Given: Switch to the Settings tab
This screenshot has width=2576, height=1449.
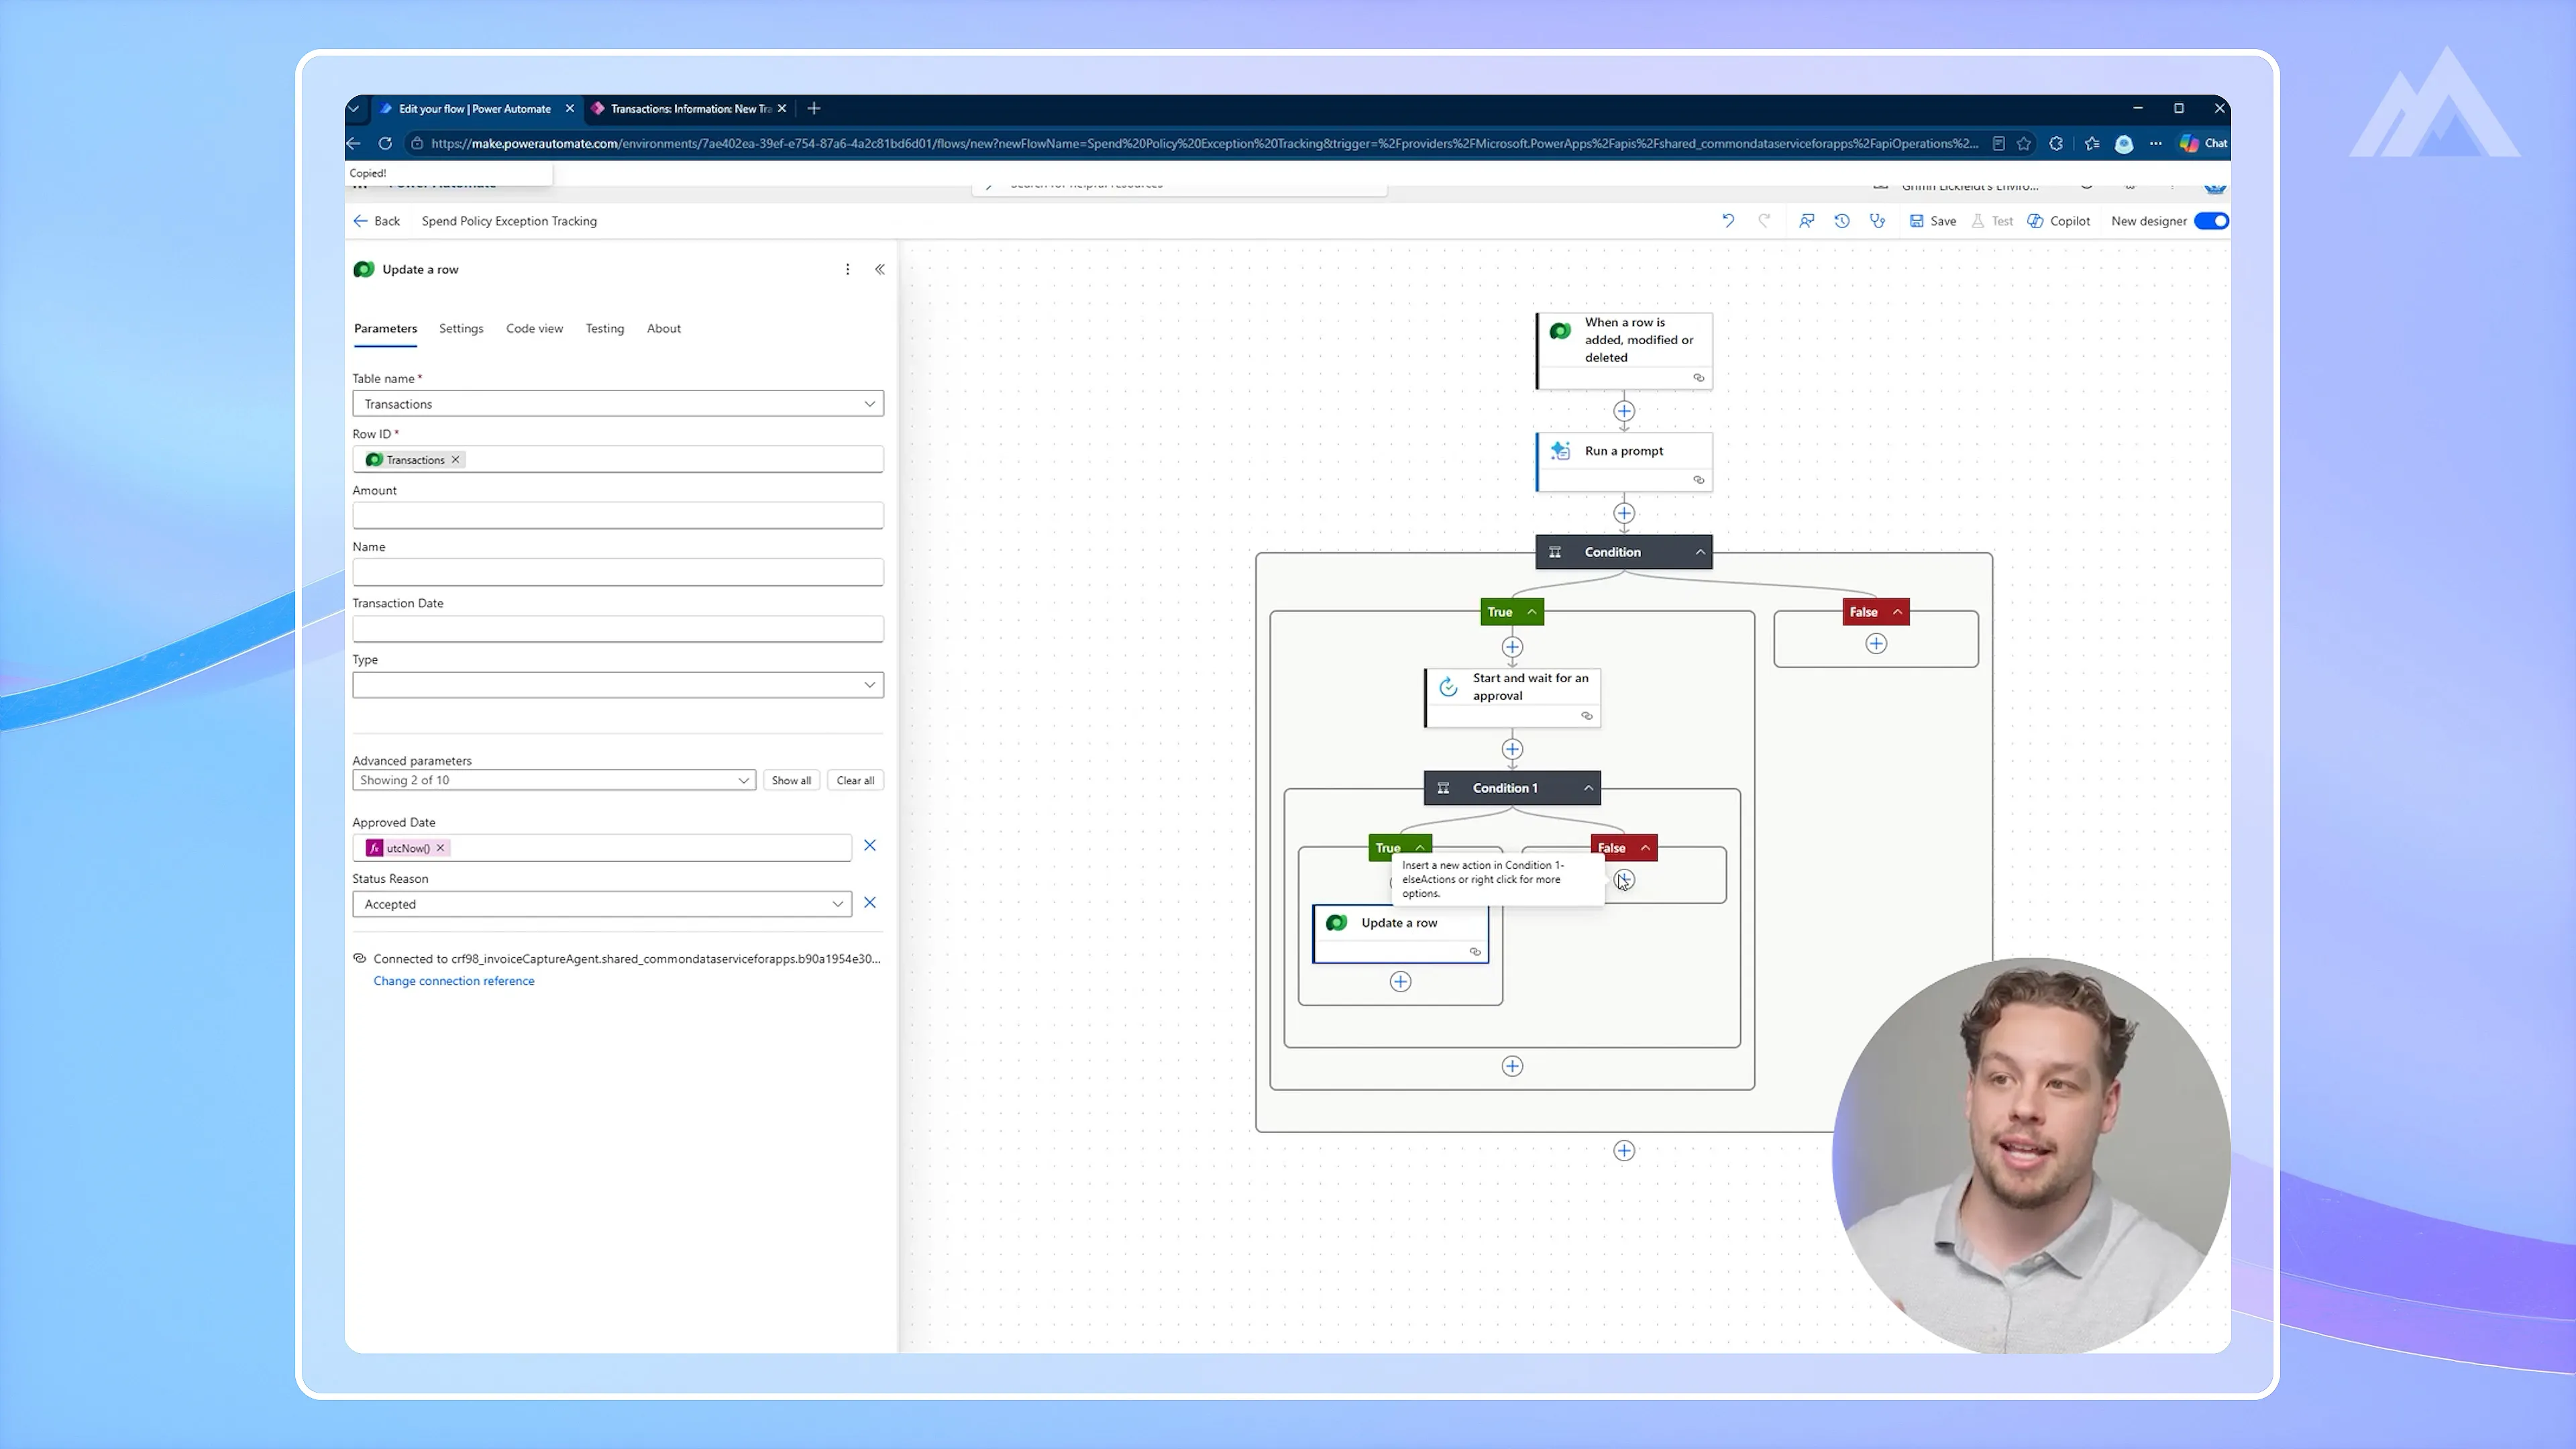Looking at the screenshot, I should coord(461,328).
